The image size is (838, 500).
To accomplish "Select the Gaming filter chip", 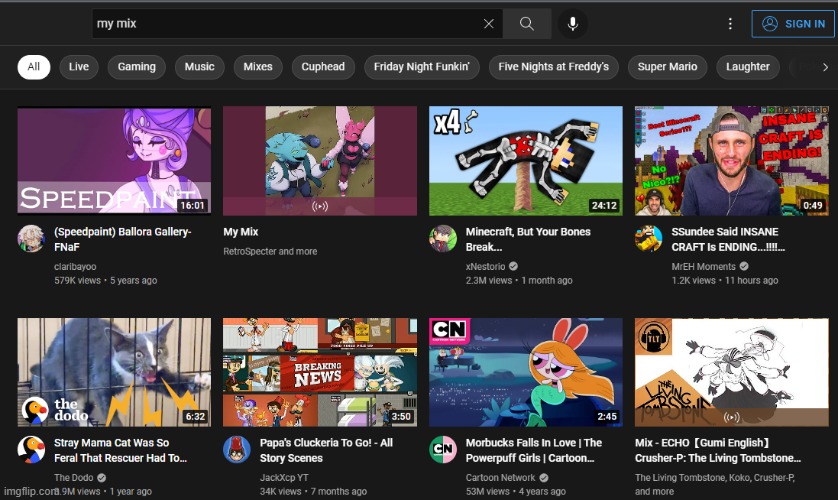I will [x=137, y=67].
